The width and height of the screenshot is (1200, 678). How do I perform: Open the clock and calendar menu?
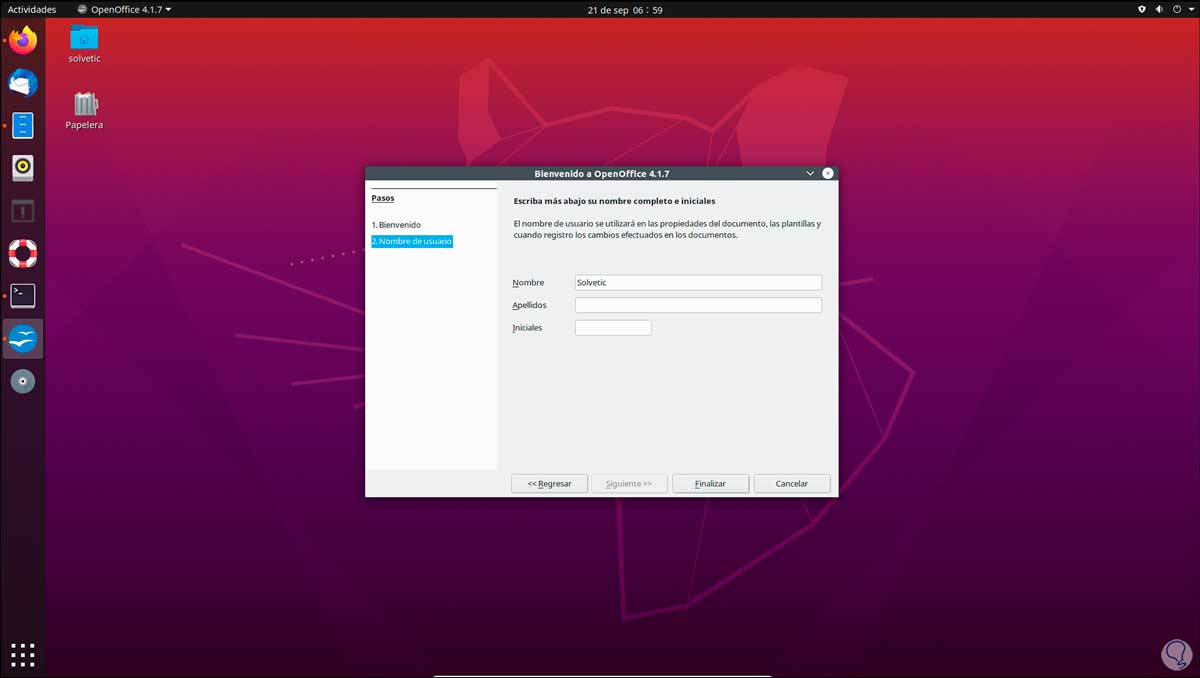(626, 10)
